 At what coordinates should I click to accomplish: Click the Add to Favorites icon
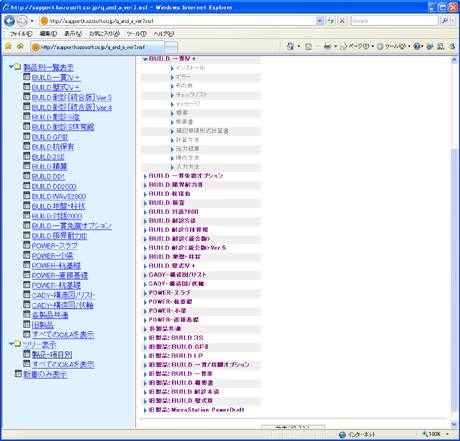[20, 46]
